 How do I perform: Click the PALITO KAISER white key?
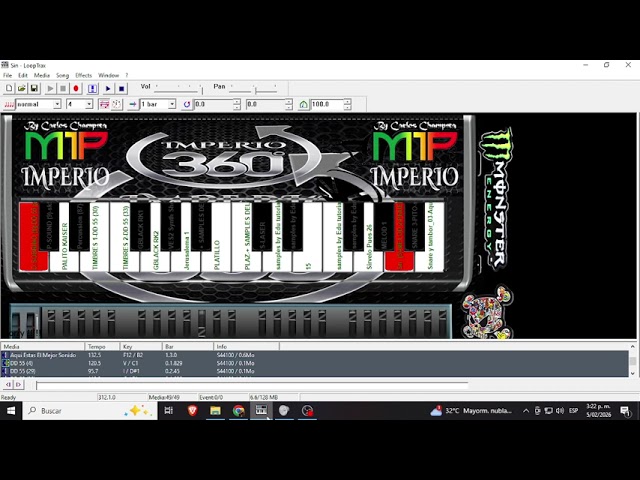point(64,261)
